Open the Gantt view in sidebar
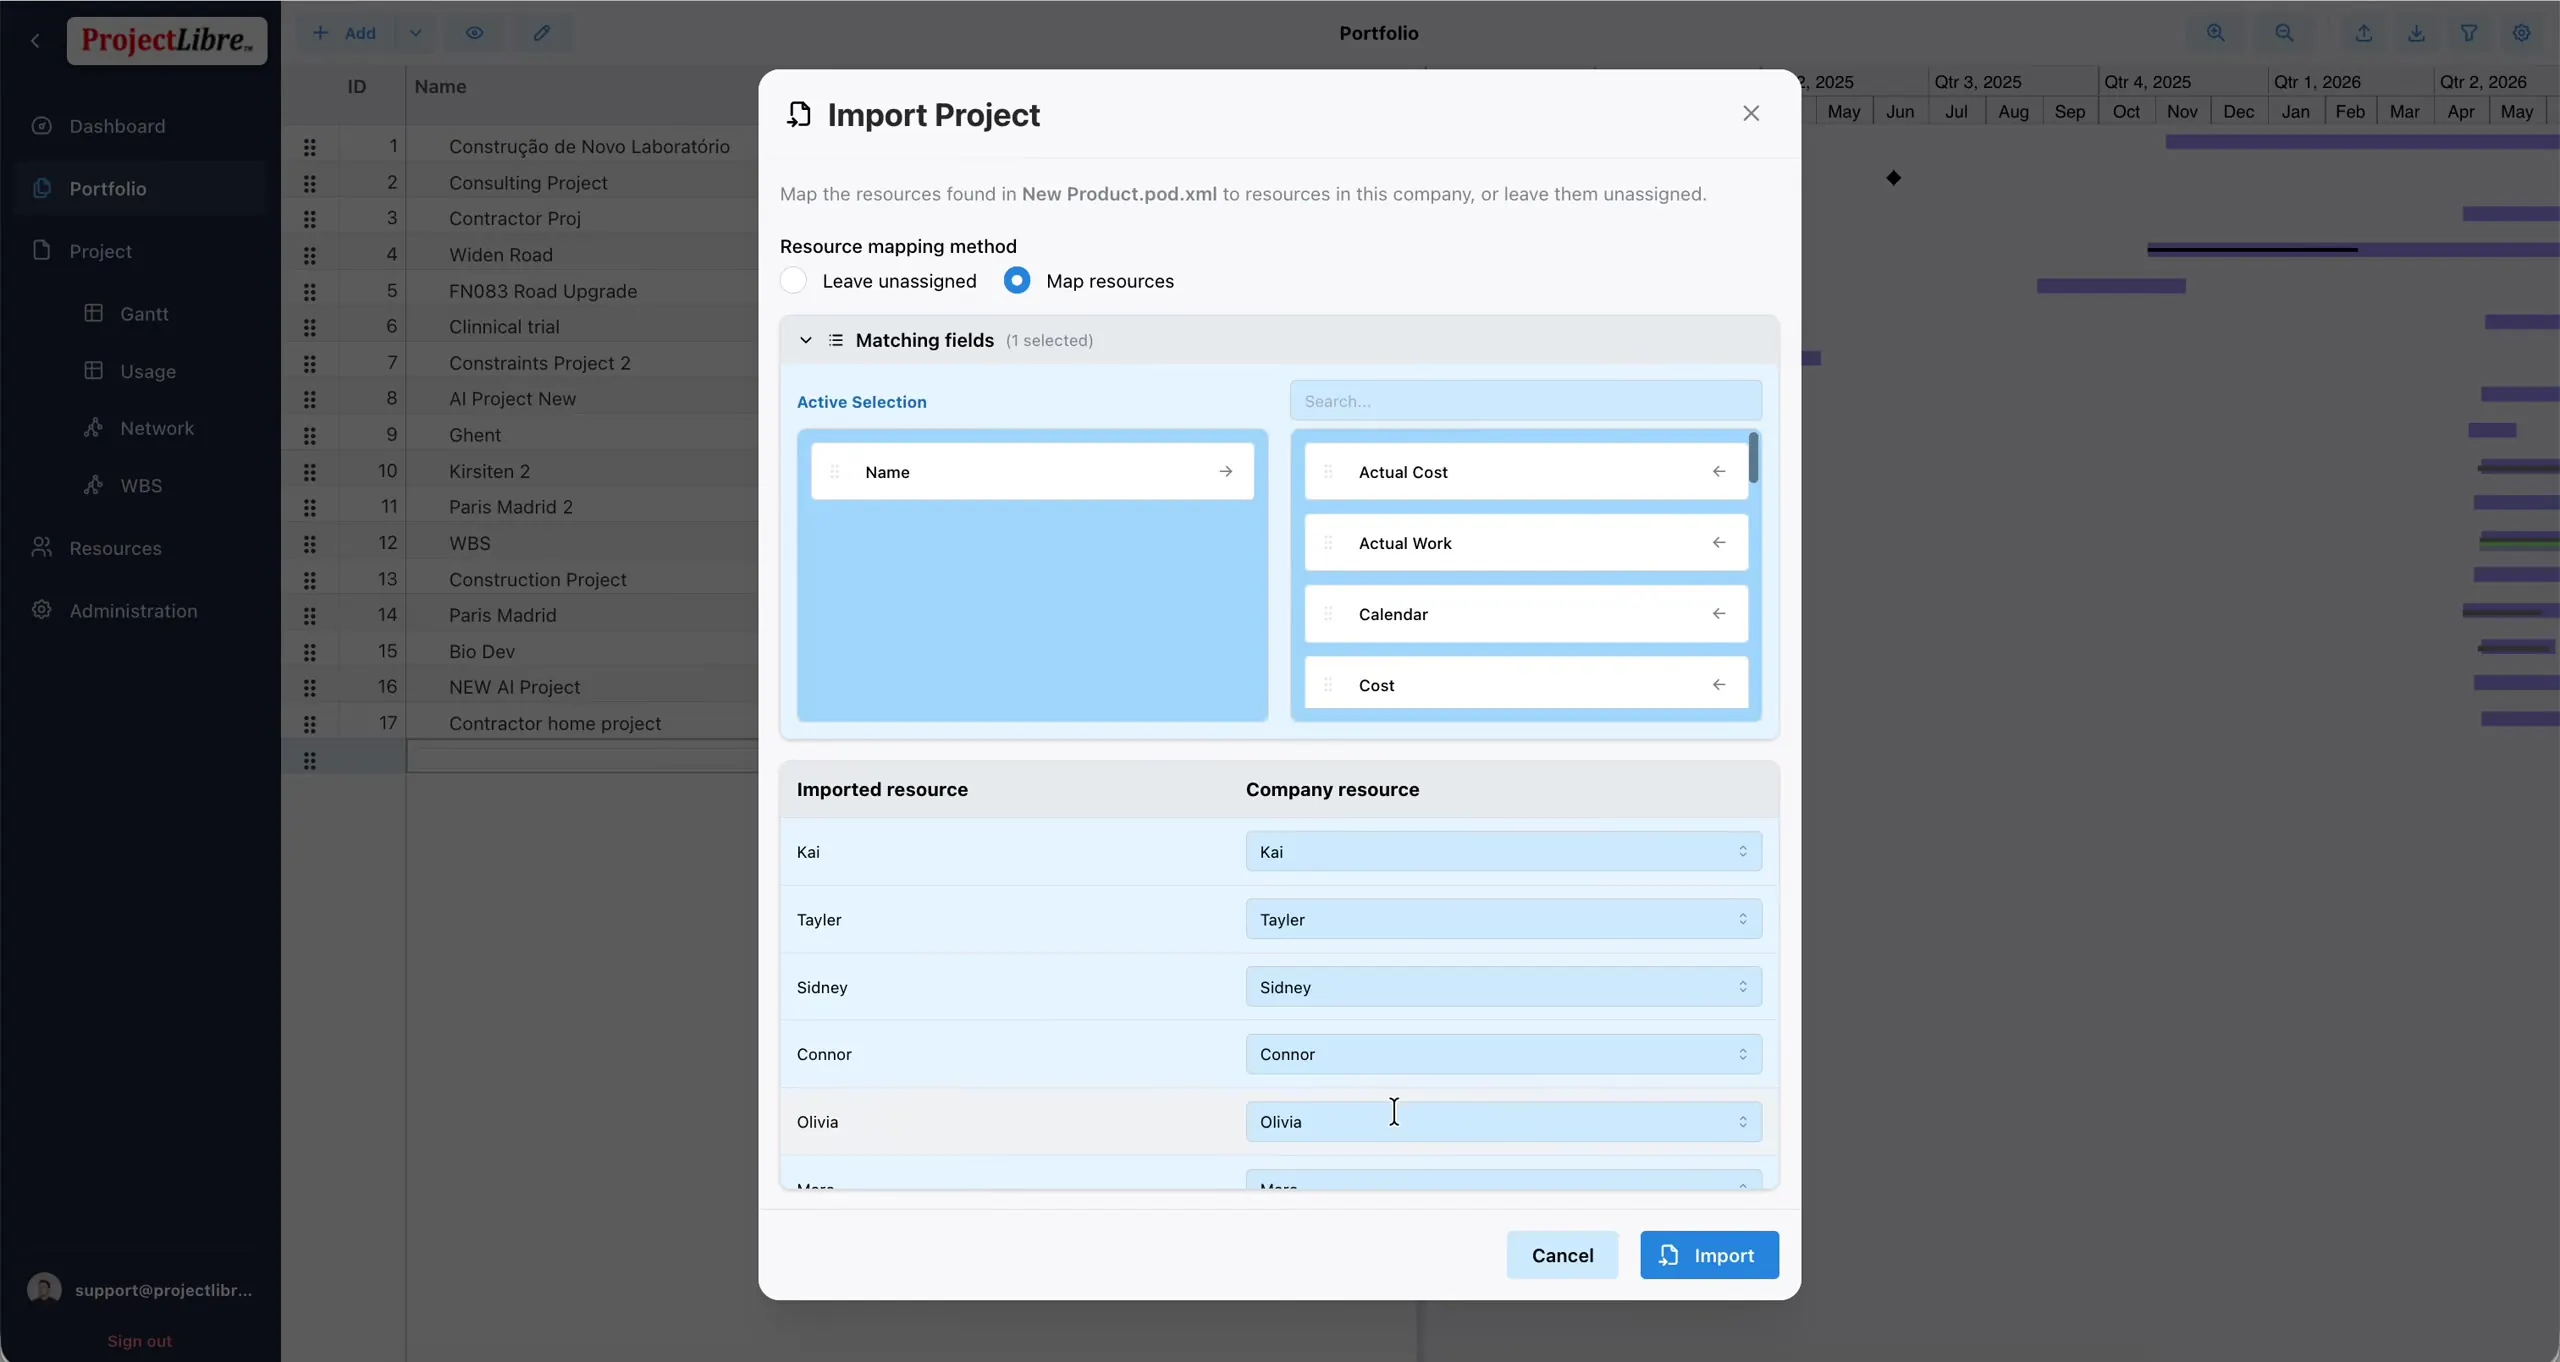2560x1362 pixels. pyautogui.click(x=144, y=314)
